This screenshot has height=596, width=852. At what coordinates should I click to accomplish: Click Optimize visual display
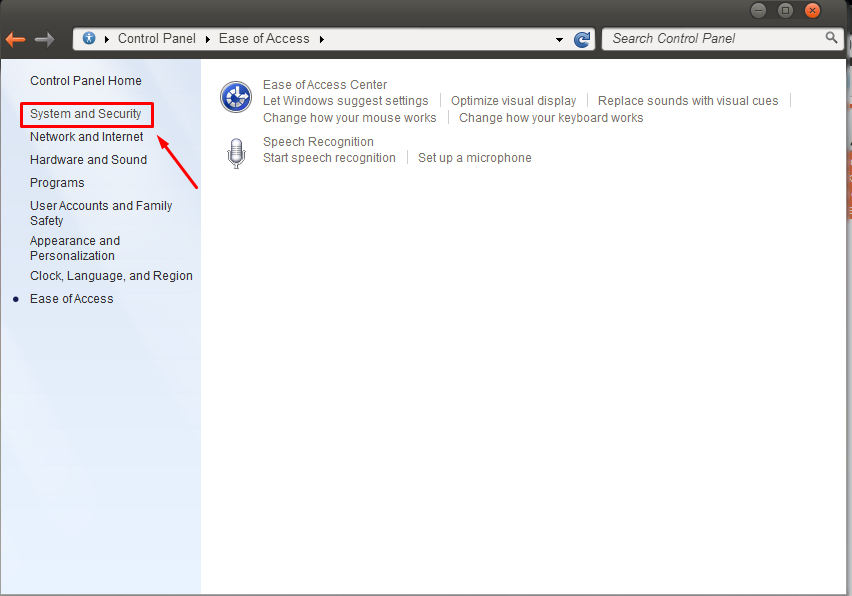[x=513, y=100]
